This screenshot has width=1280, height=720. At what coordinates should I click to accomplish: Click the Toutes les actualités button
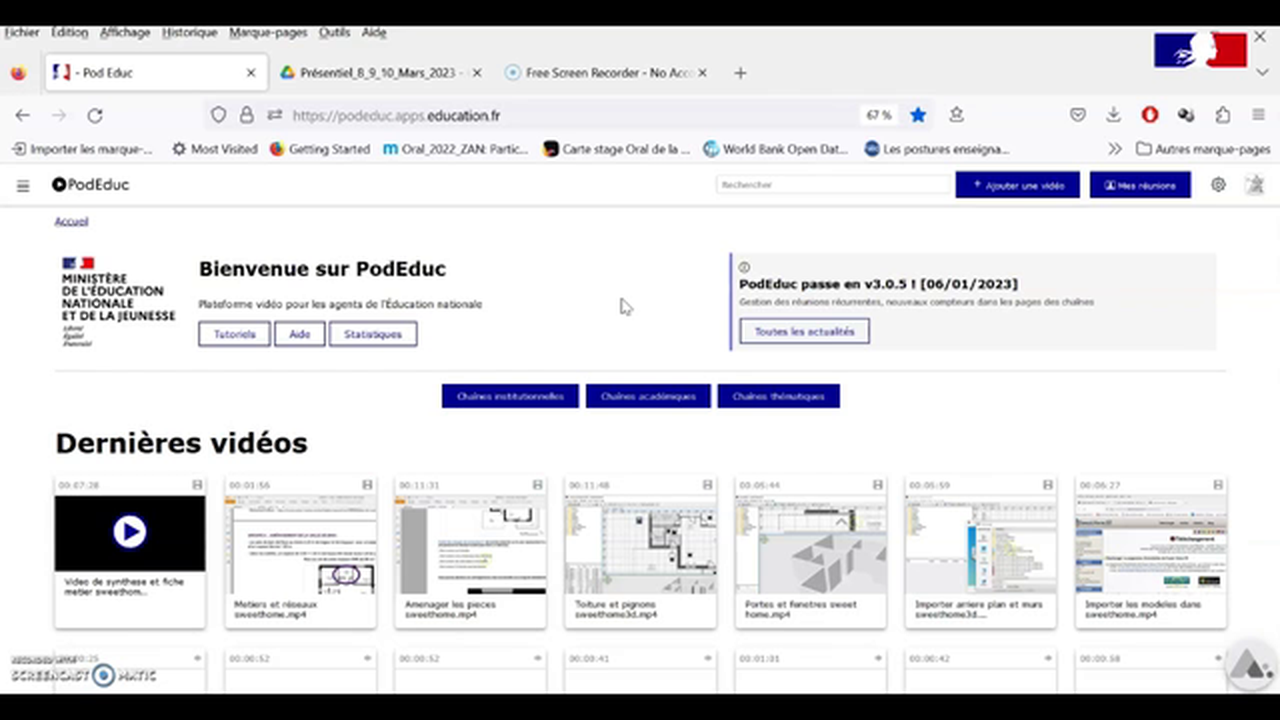point(804,331)
